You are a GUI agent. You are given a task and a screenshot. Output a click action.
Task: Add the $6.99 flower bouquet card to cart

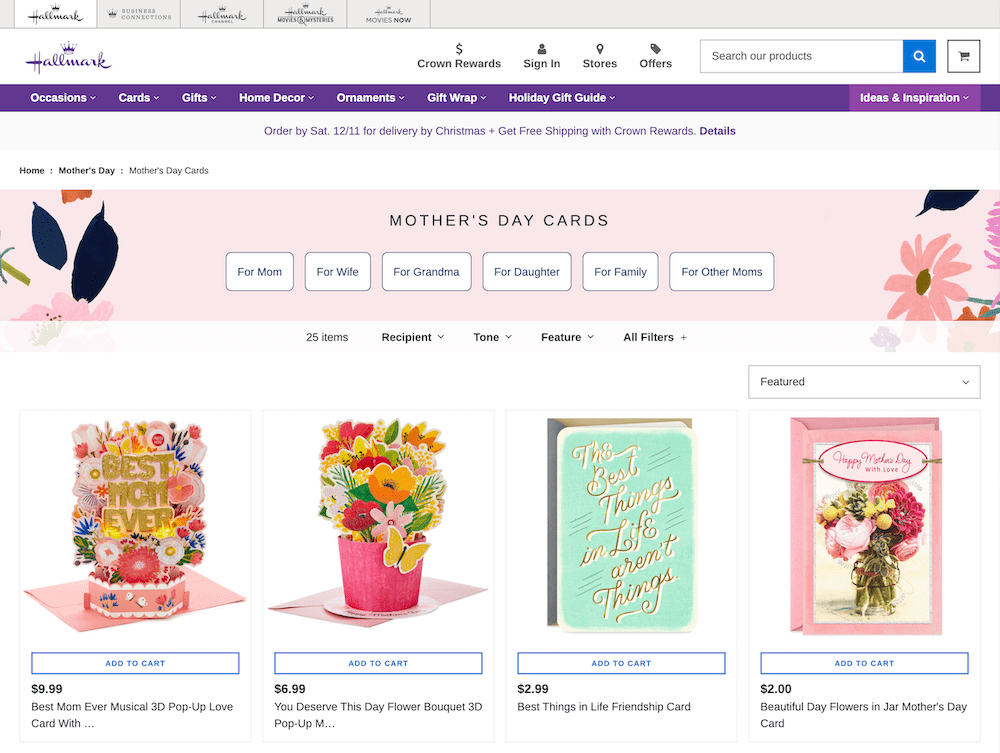[378, 663]
